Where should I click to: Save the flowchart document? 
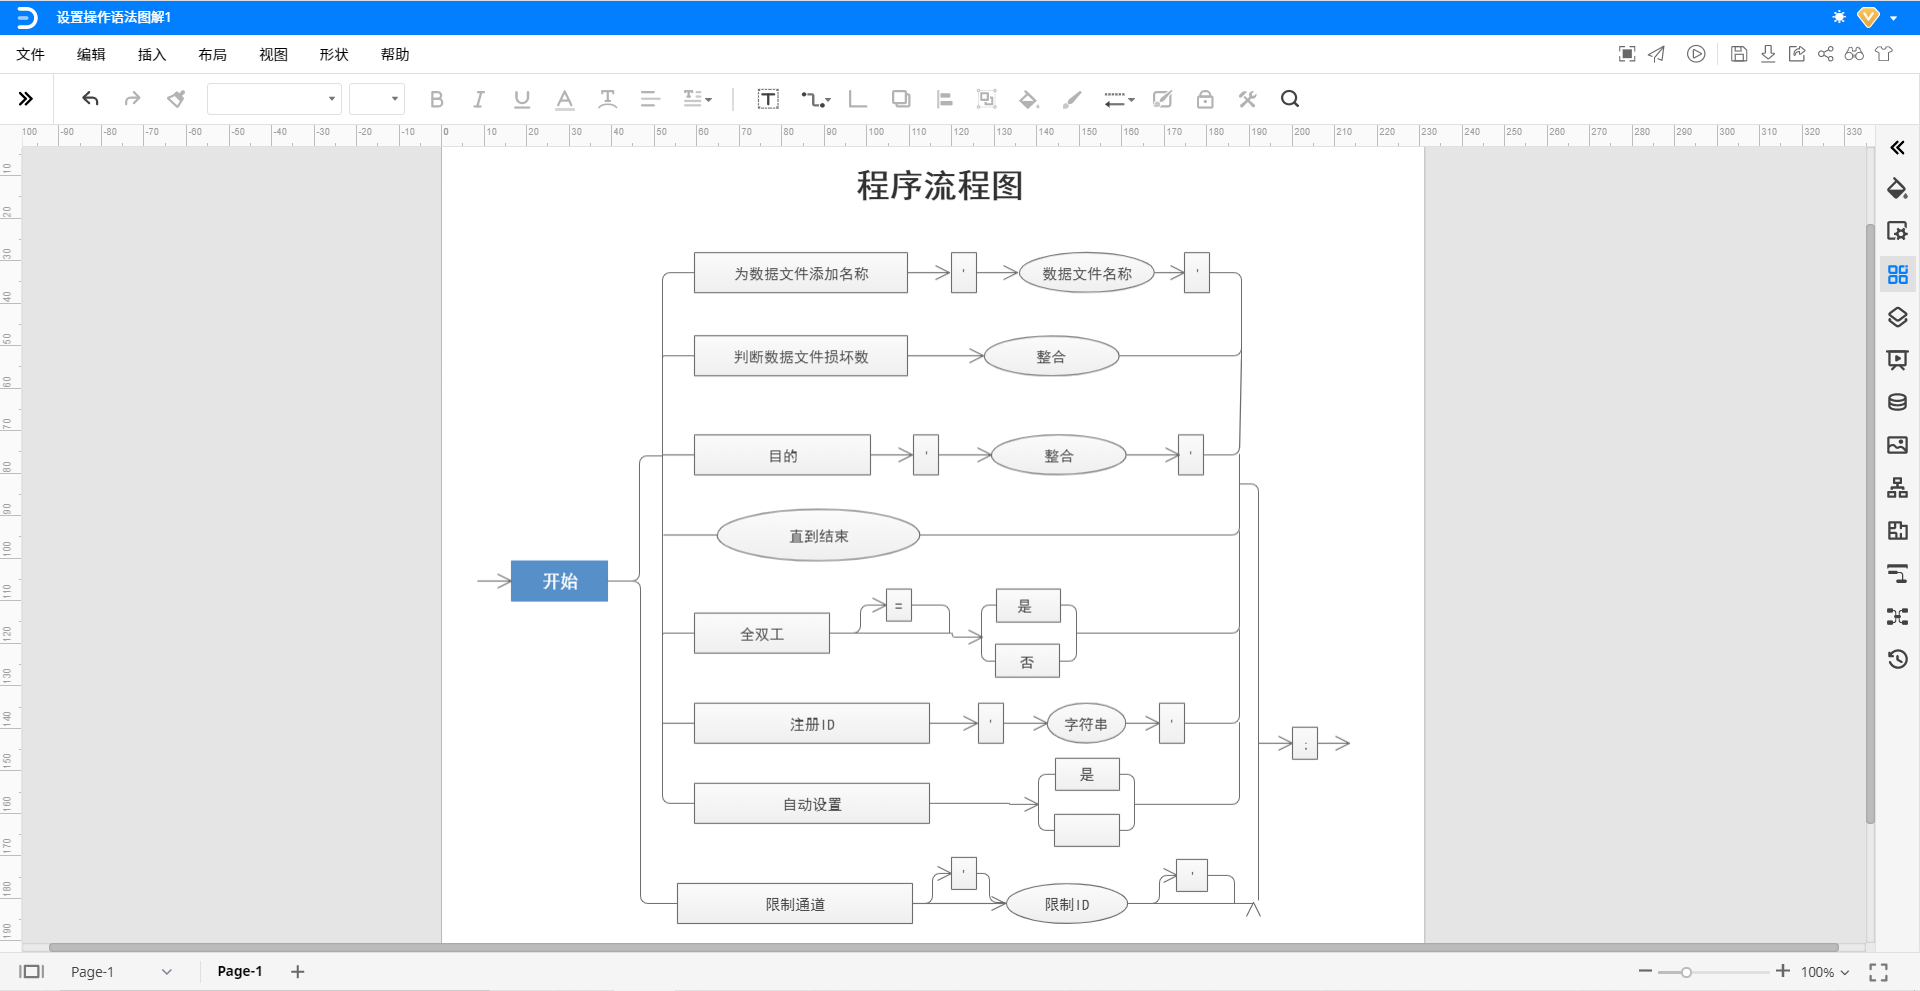coord(1738,54)
